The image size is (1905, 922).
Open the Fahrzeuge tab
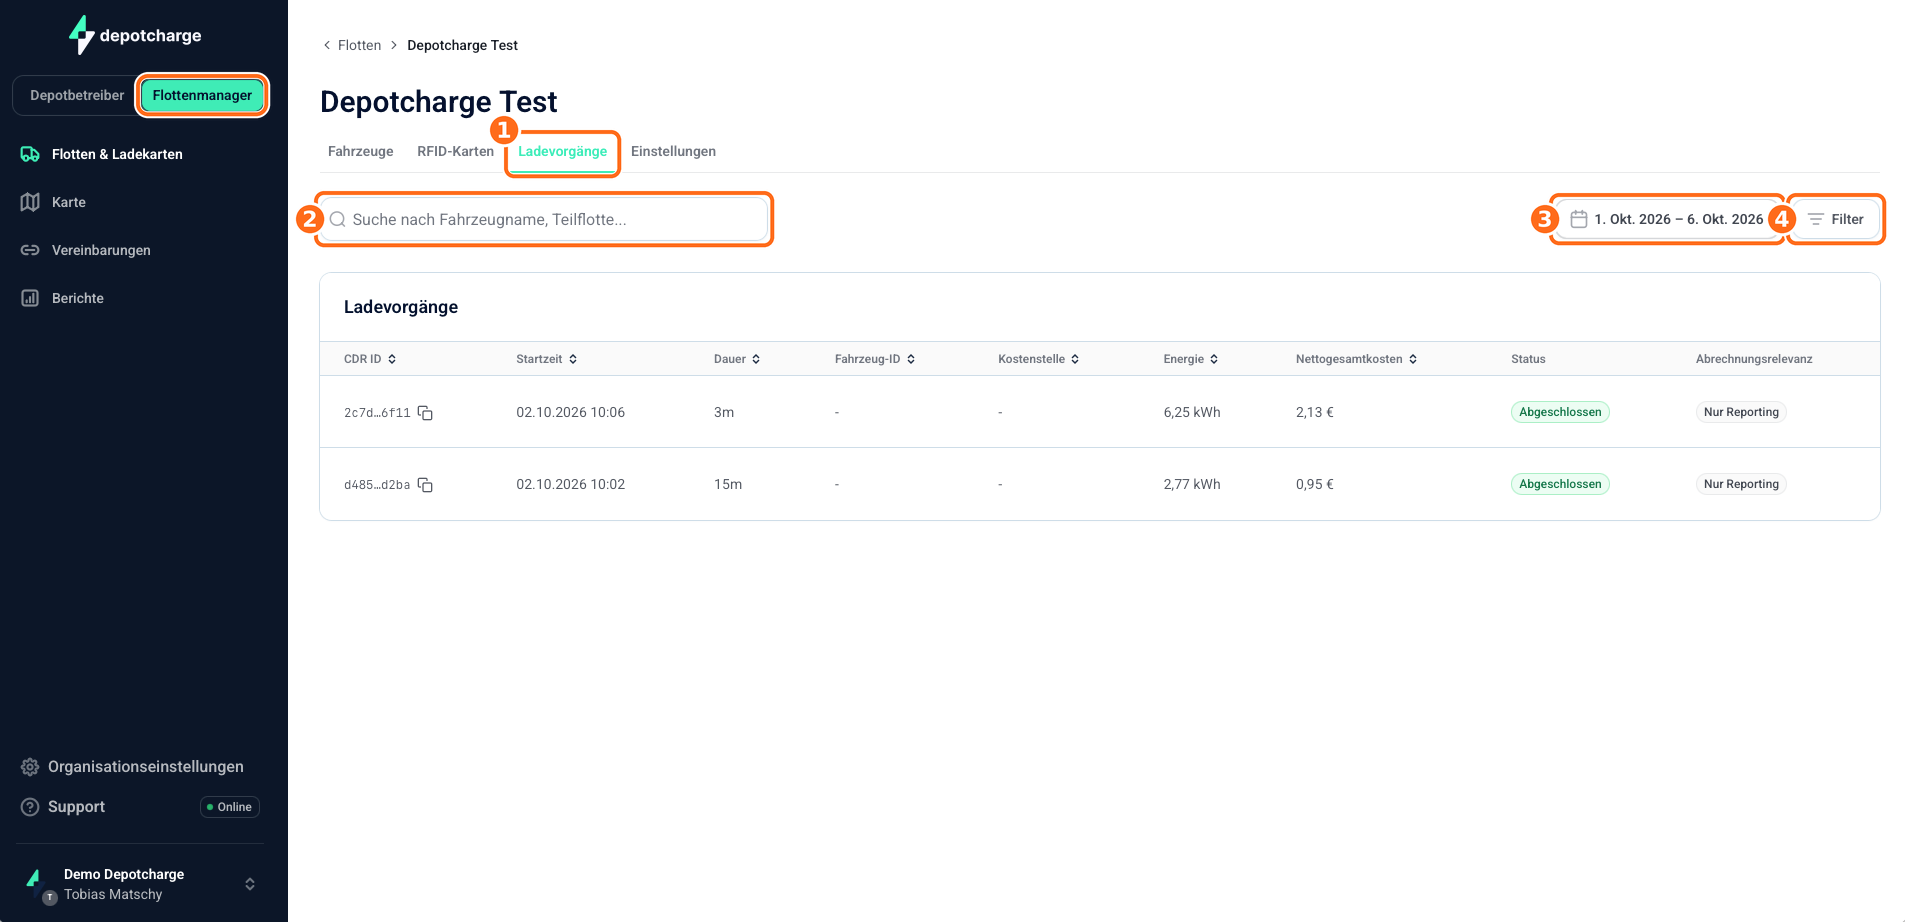pyautogui.click(x=360, y=151)
